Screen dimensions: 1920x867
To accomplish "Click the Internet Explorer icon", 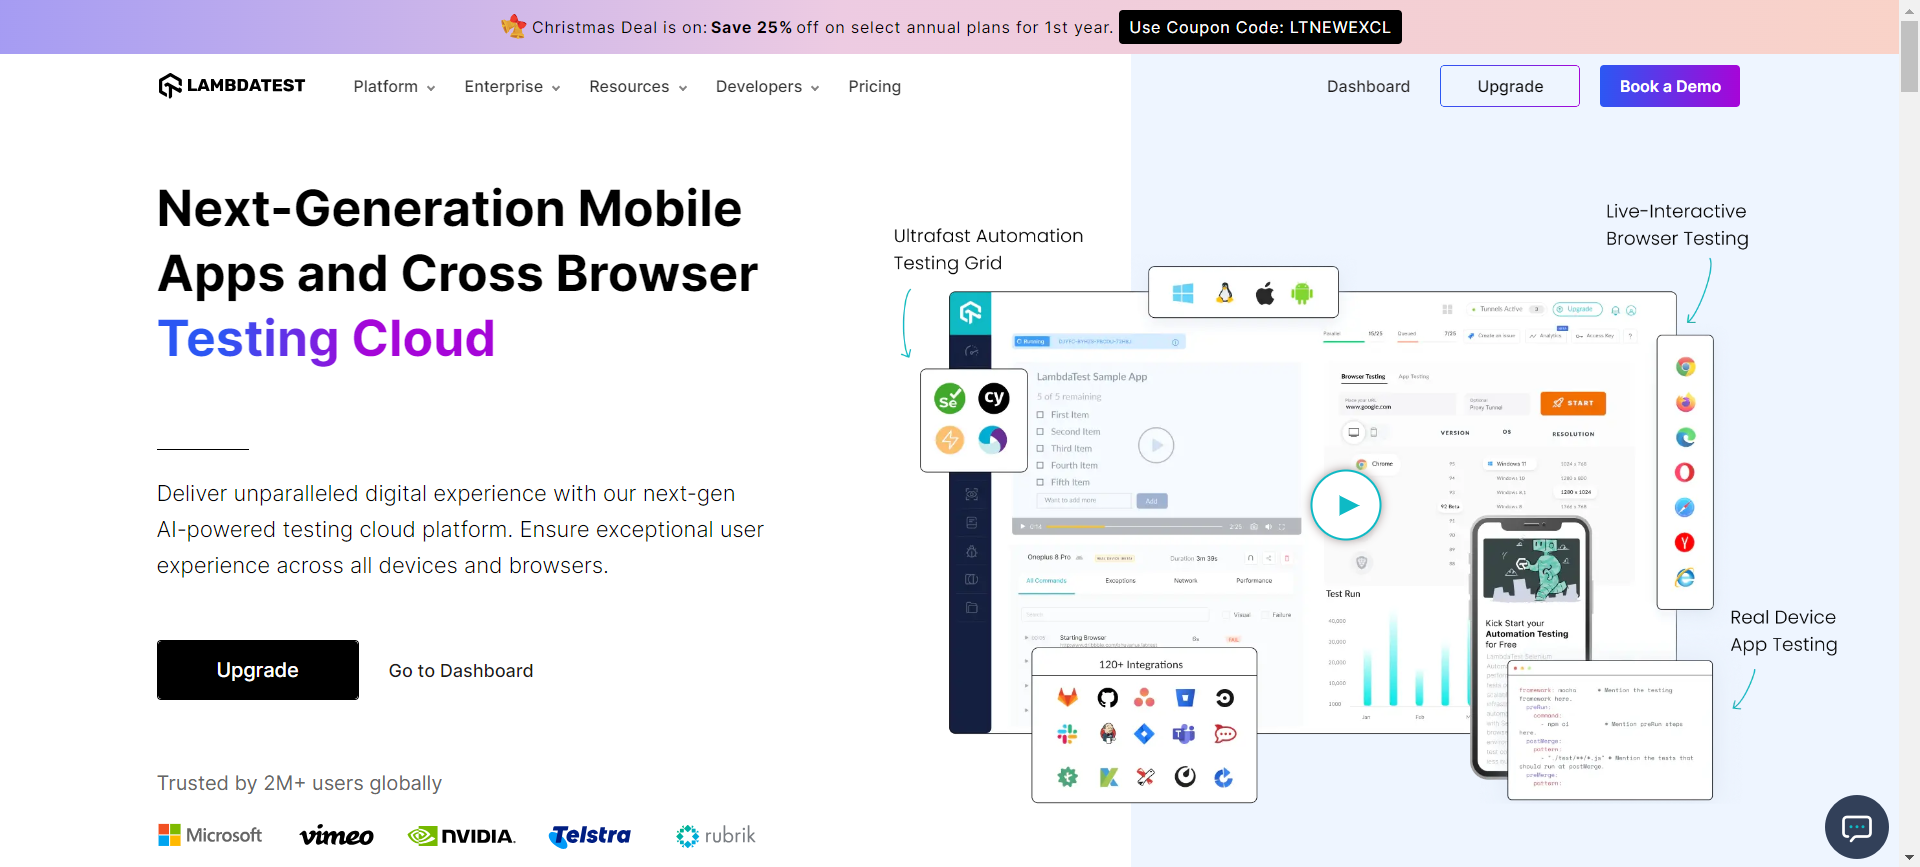I will click(1685, 577).
